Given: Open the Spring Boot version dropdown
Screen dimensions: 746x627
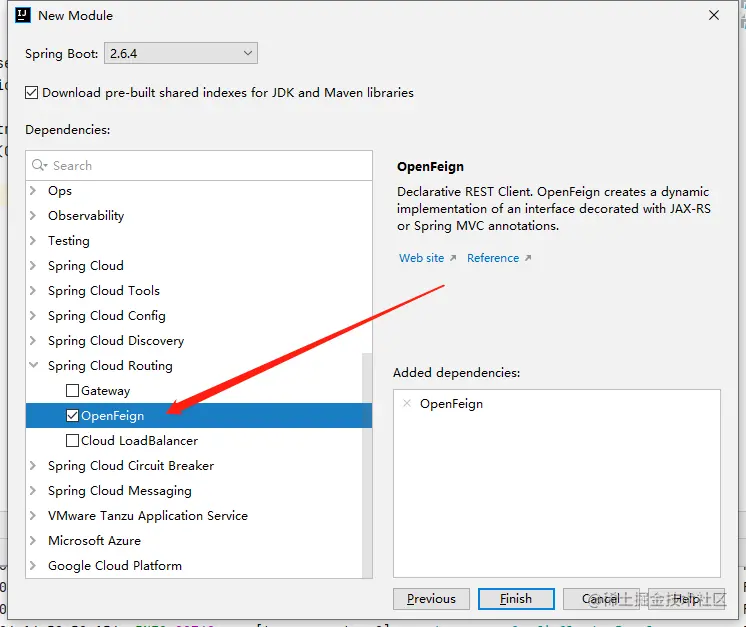Looking at the screenshot, I should [x=181, y=53].
